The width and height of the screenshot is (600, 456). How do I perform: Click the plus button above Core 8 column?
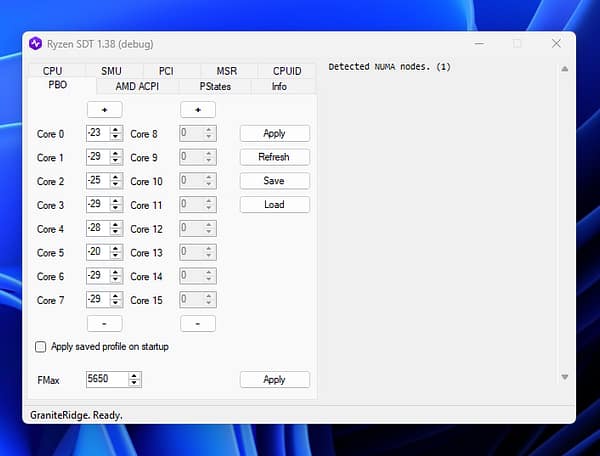(x=197, y=109)
